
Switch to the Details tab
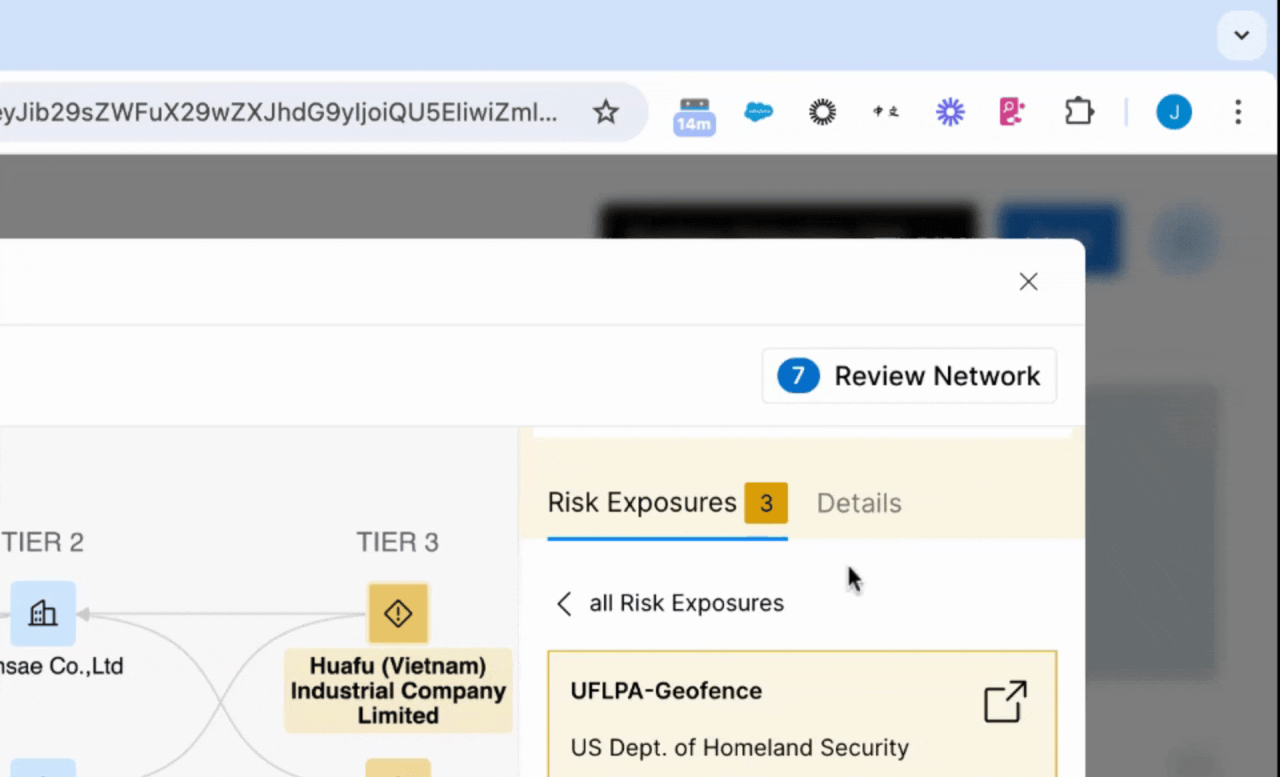pyautogui.click(x=859, y=503)
